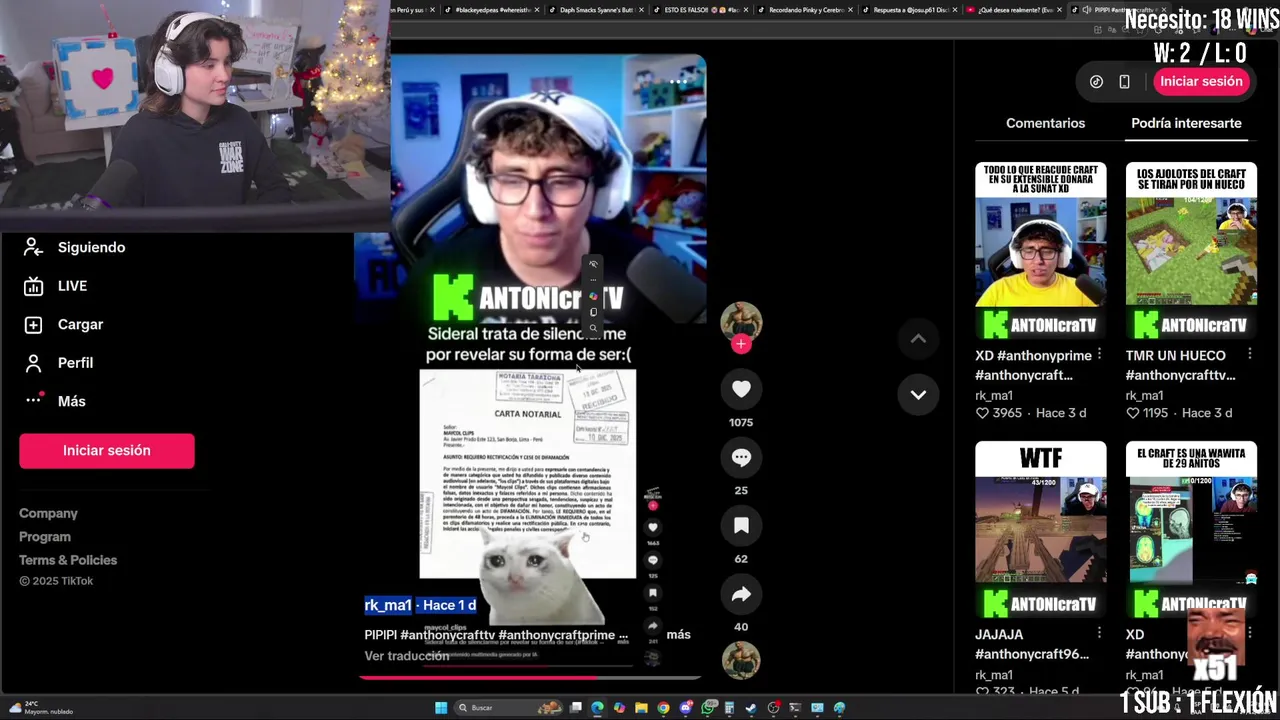The image size is (1280, 720).
Task: Switch to '¿Qué desea realmente?' browser tab
Action: pyautogui.click(x=1015, y=10)
